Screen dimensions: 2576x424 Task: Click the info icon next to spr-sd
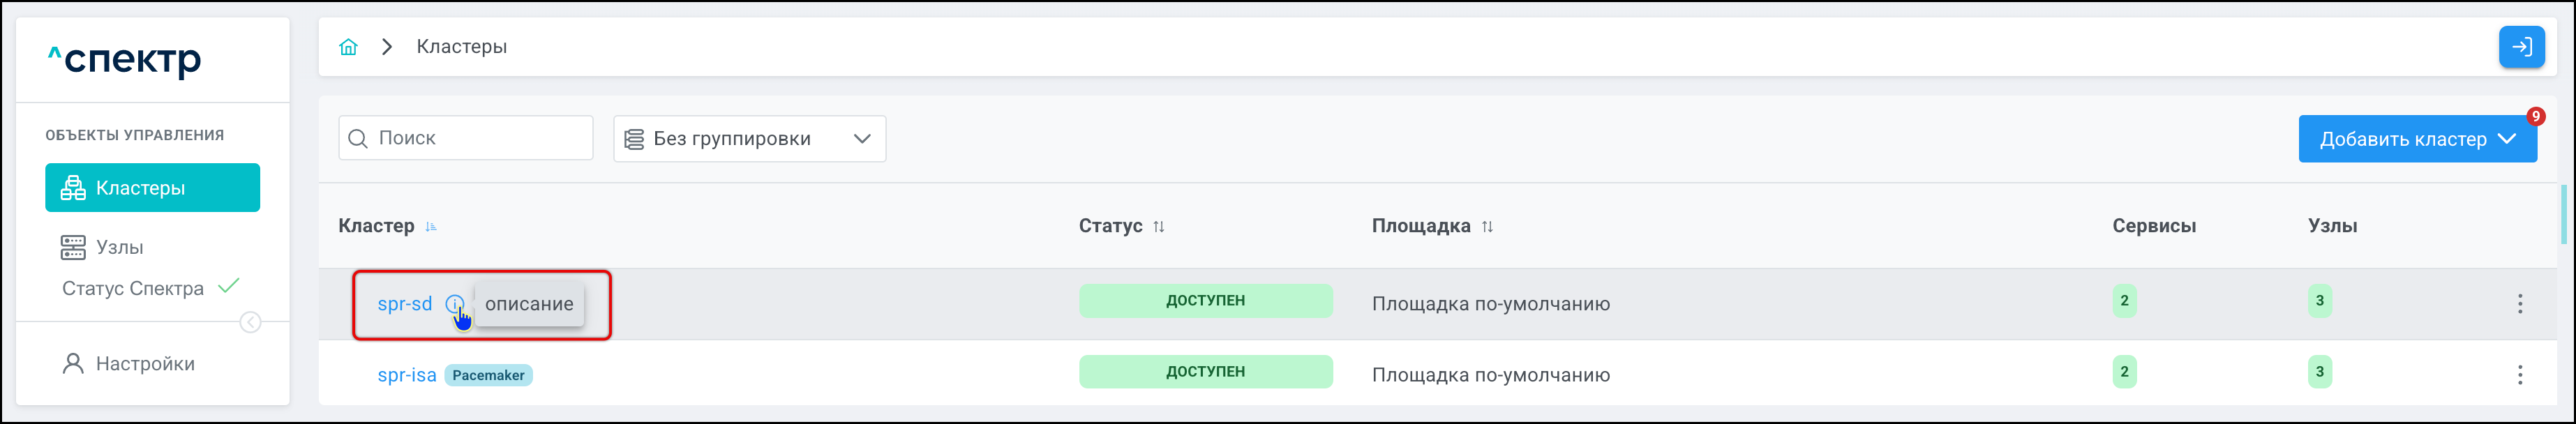coord(454,304)
